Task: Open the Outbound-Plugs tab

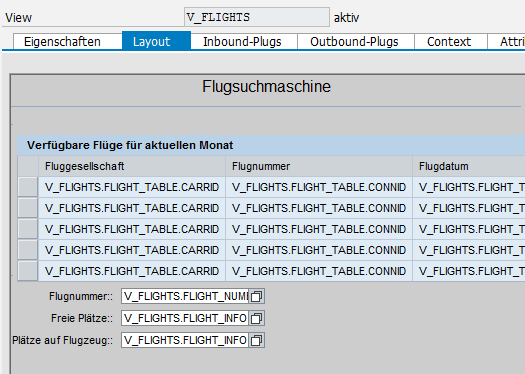Action: (354, 42)
